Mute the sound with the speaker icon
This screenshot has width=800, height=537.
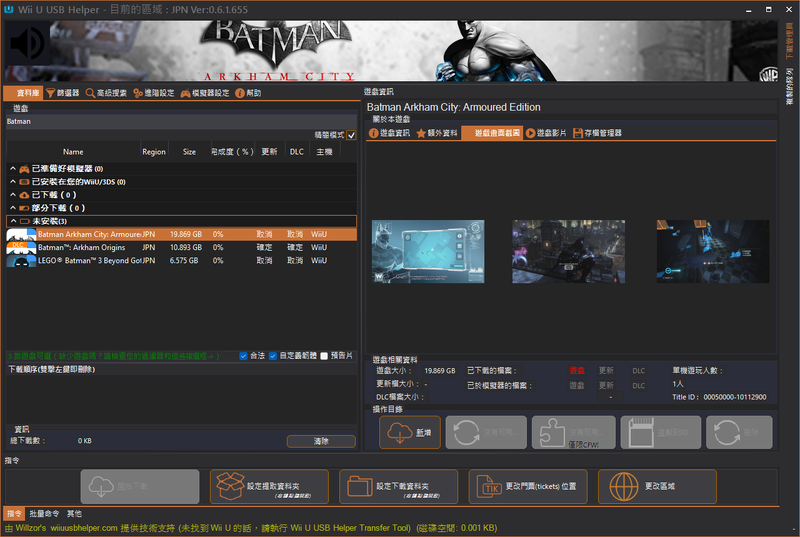(28, 43)
